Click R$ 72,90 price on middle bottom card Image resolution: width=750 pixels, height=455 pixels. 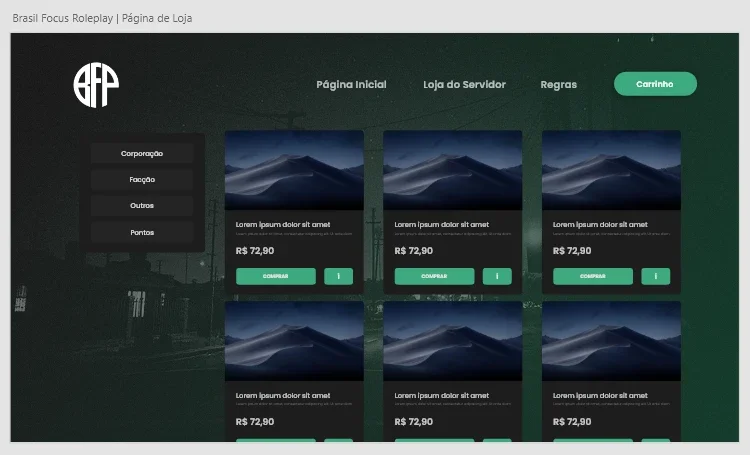[413, 422]
